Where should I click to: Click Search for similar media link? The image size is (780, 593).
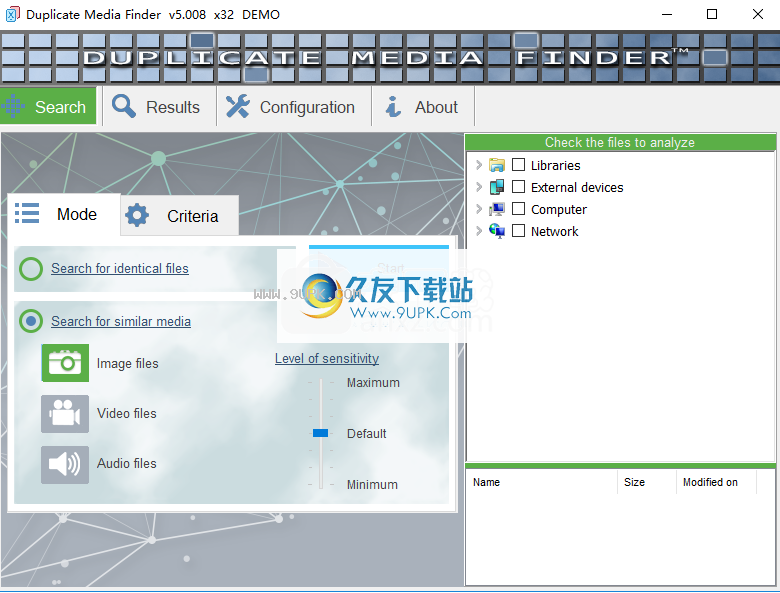pos(121,321)
